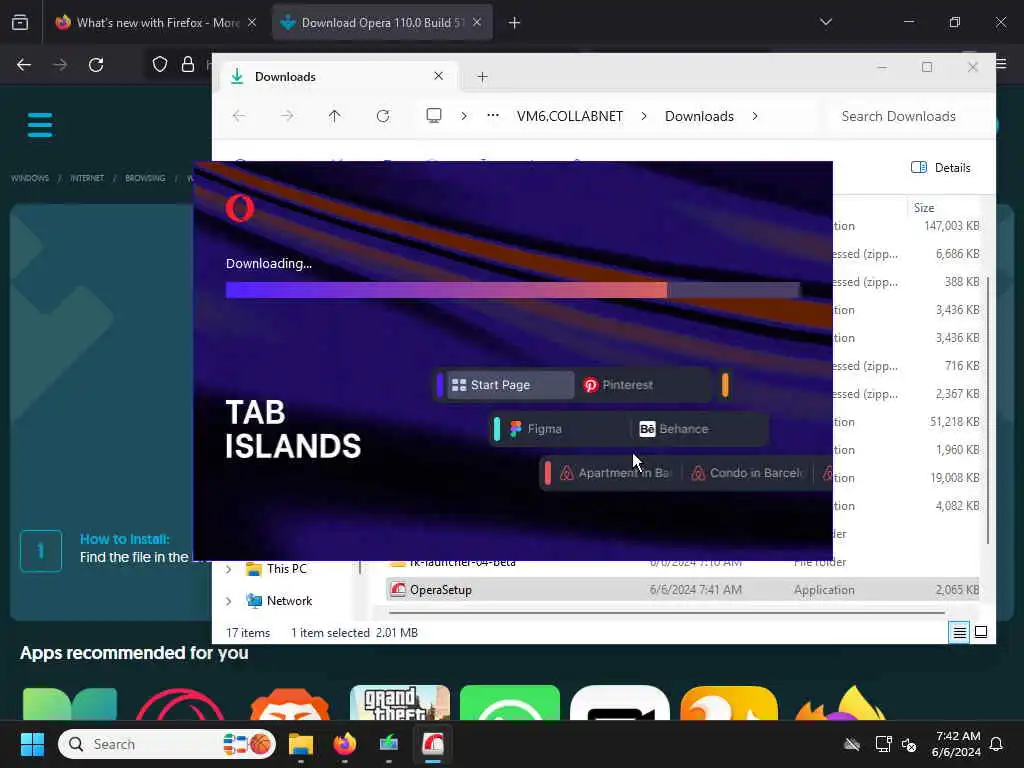
Task: Expand the chevron after the PC icon
Action: pos(464,116)
